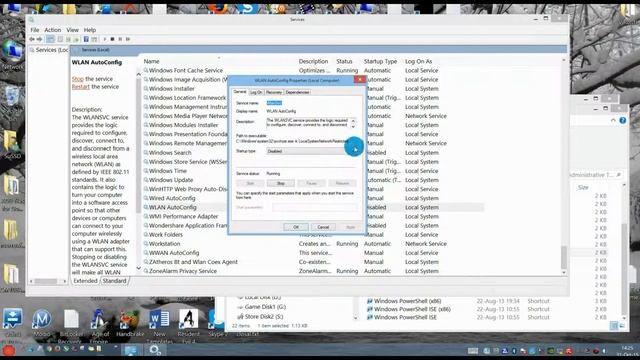Open the General tab in properties dialog
This screenshot has height=360, width=640.
tap(240, 92)
